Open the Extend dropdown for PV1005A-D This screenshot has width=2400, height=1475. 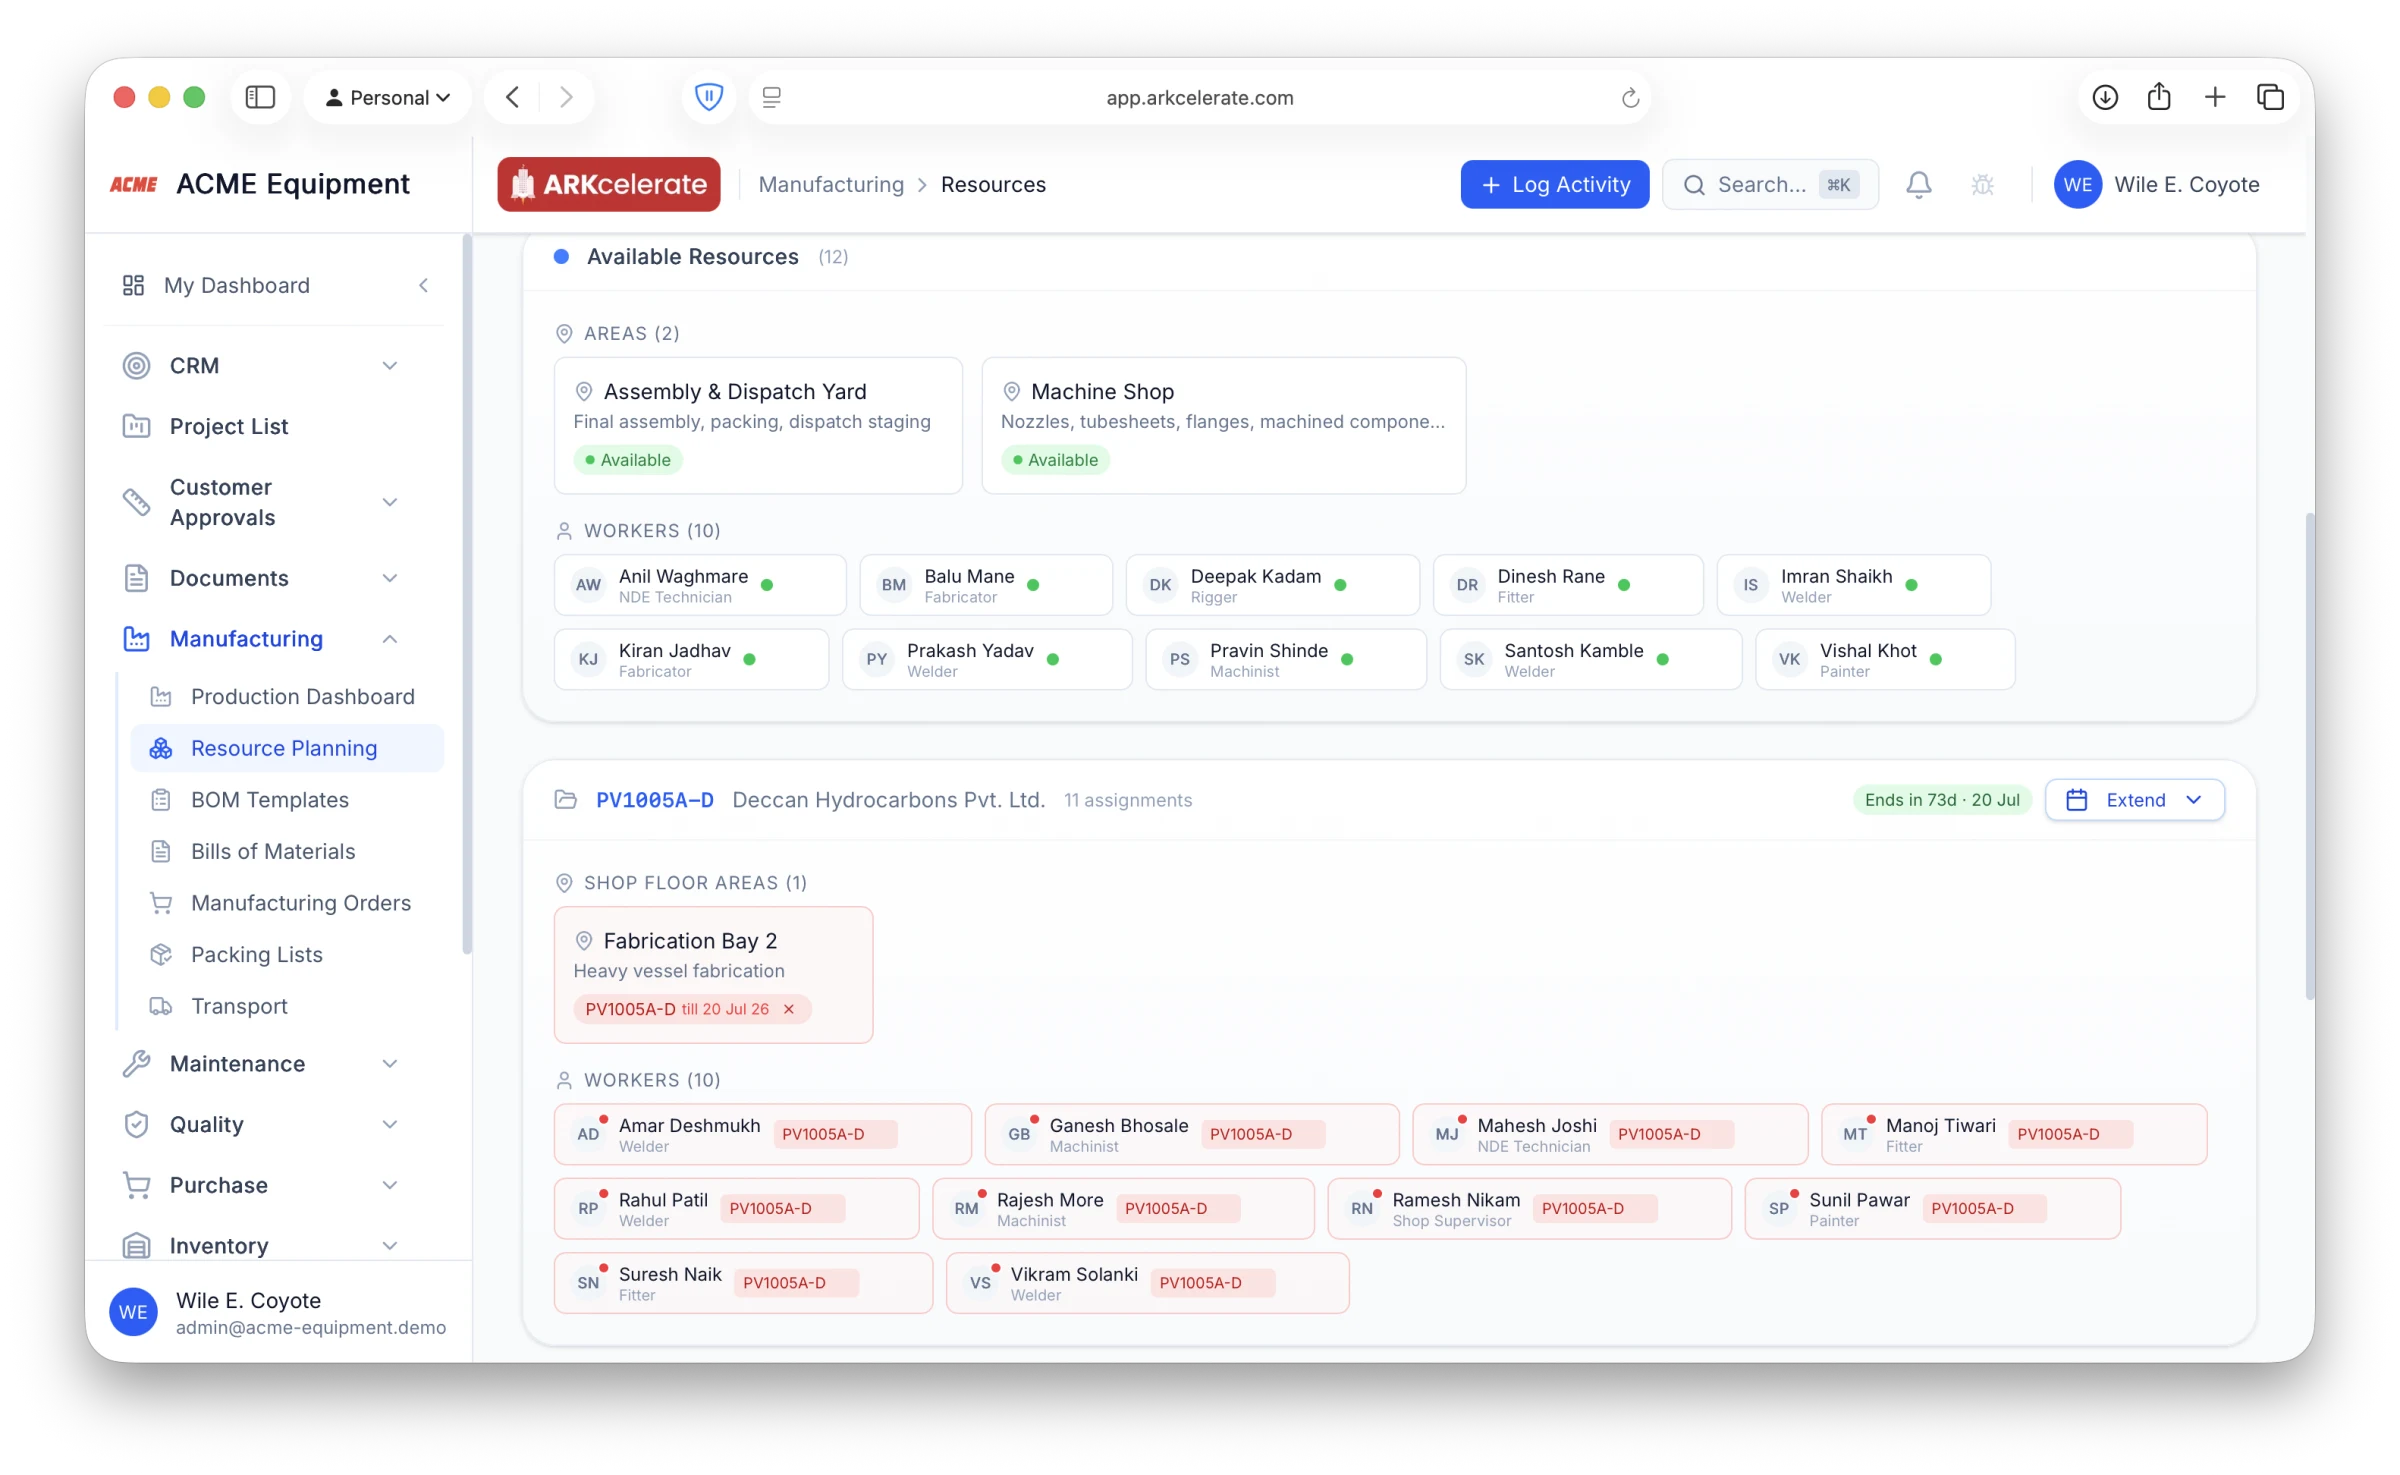pos(2134,800)
